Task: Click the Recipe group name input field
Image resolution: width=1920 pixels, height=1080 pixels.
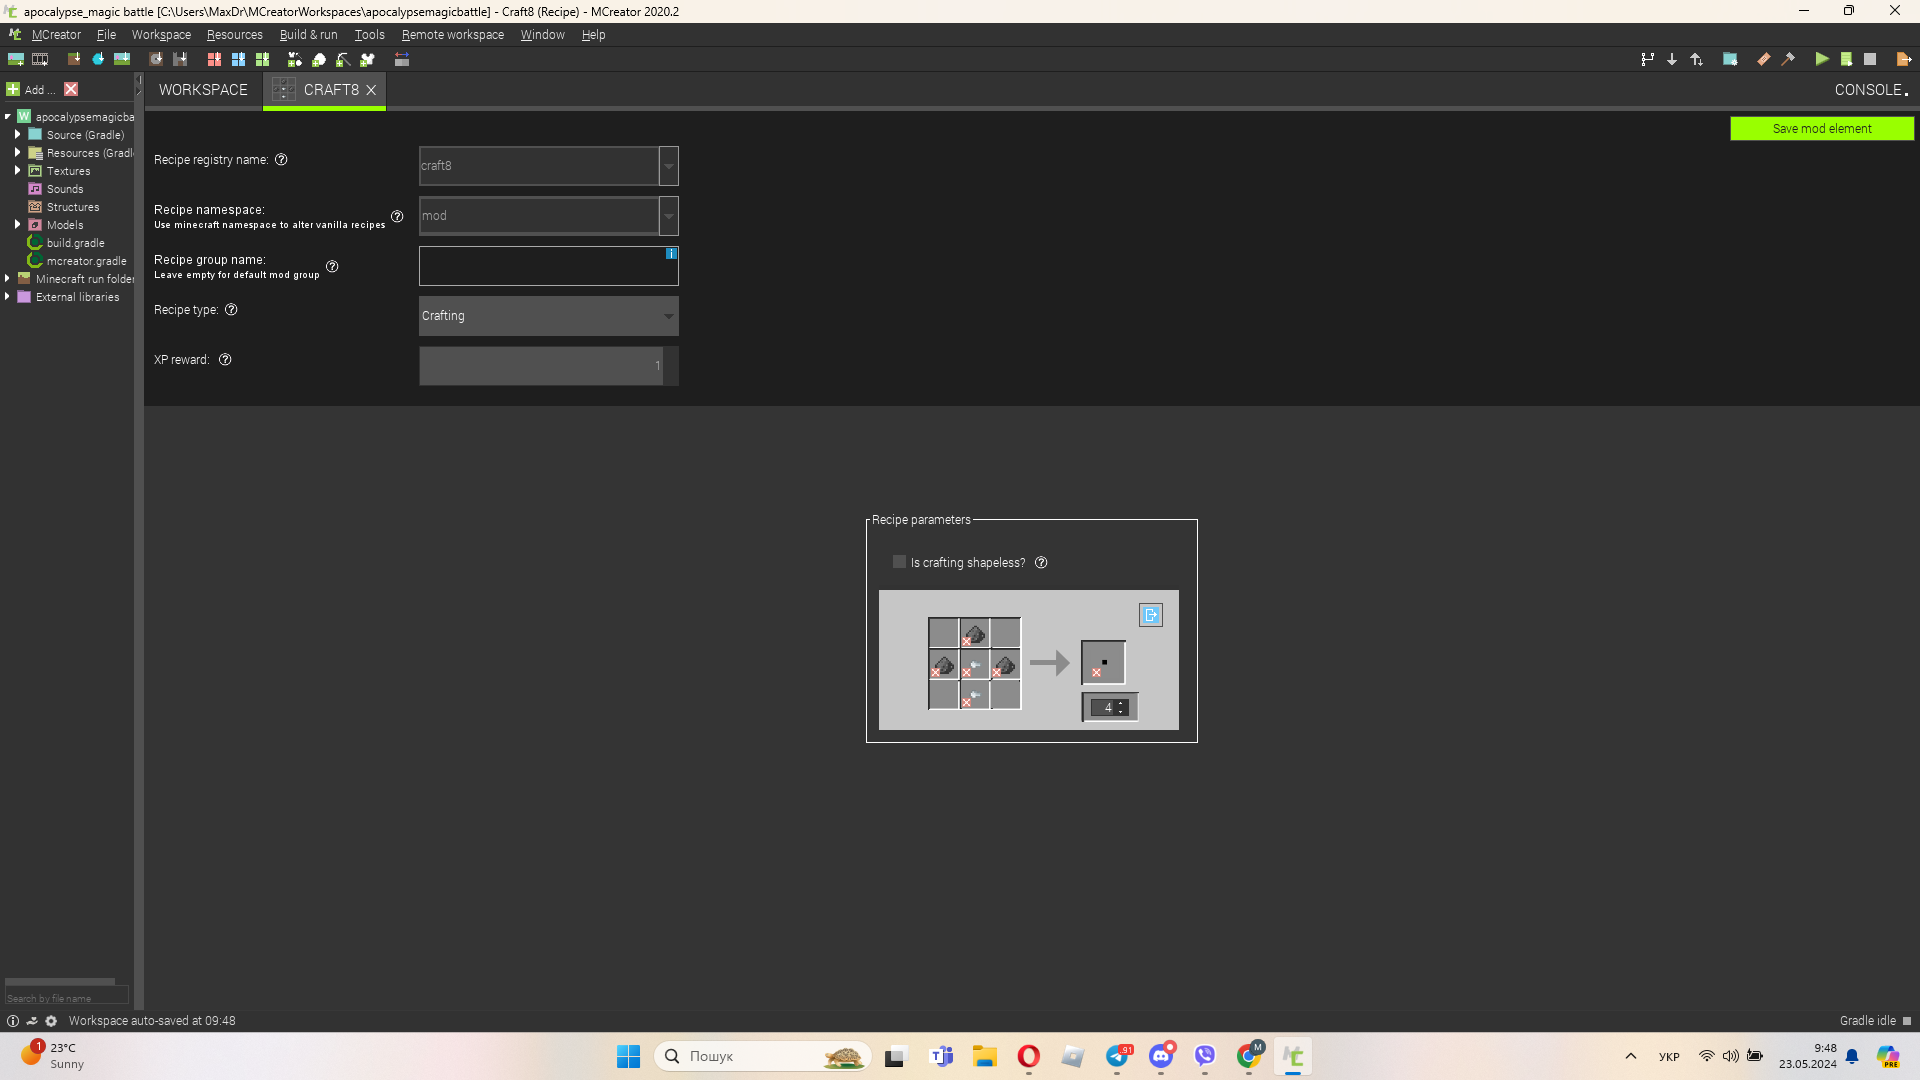Action: click(x=549, y=265)
